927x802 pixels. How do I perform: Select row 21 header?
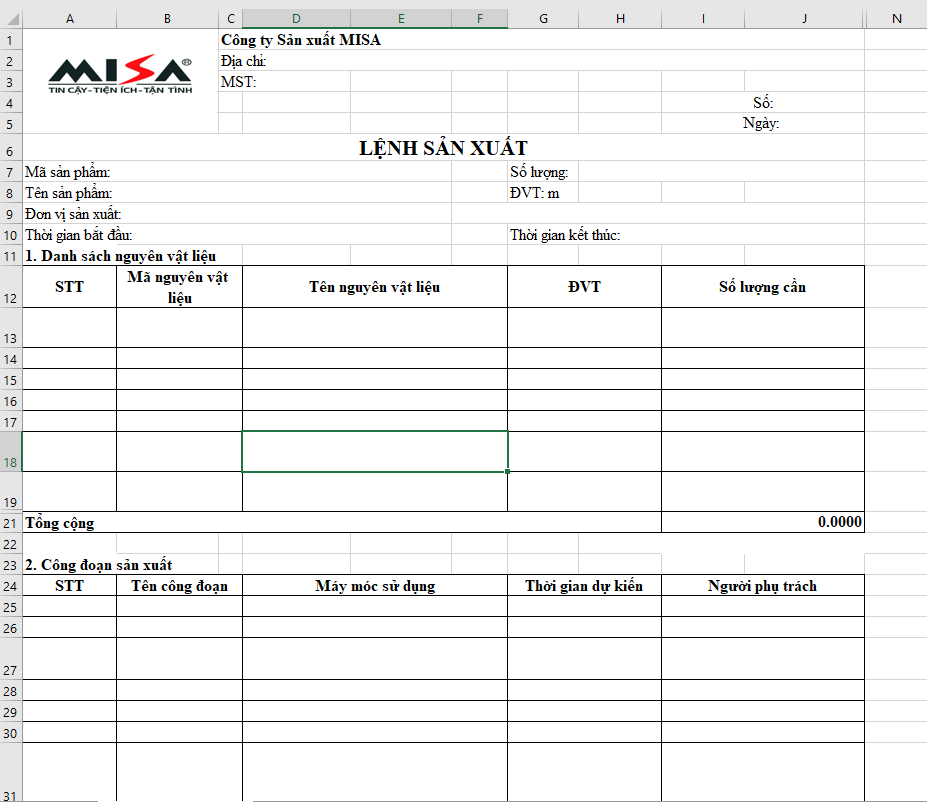(11, 522)
